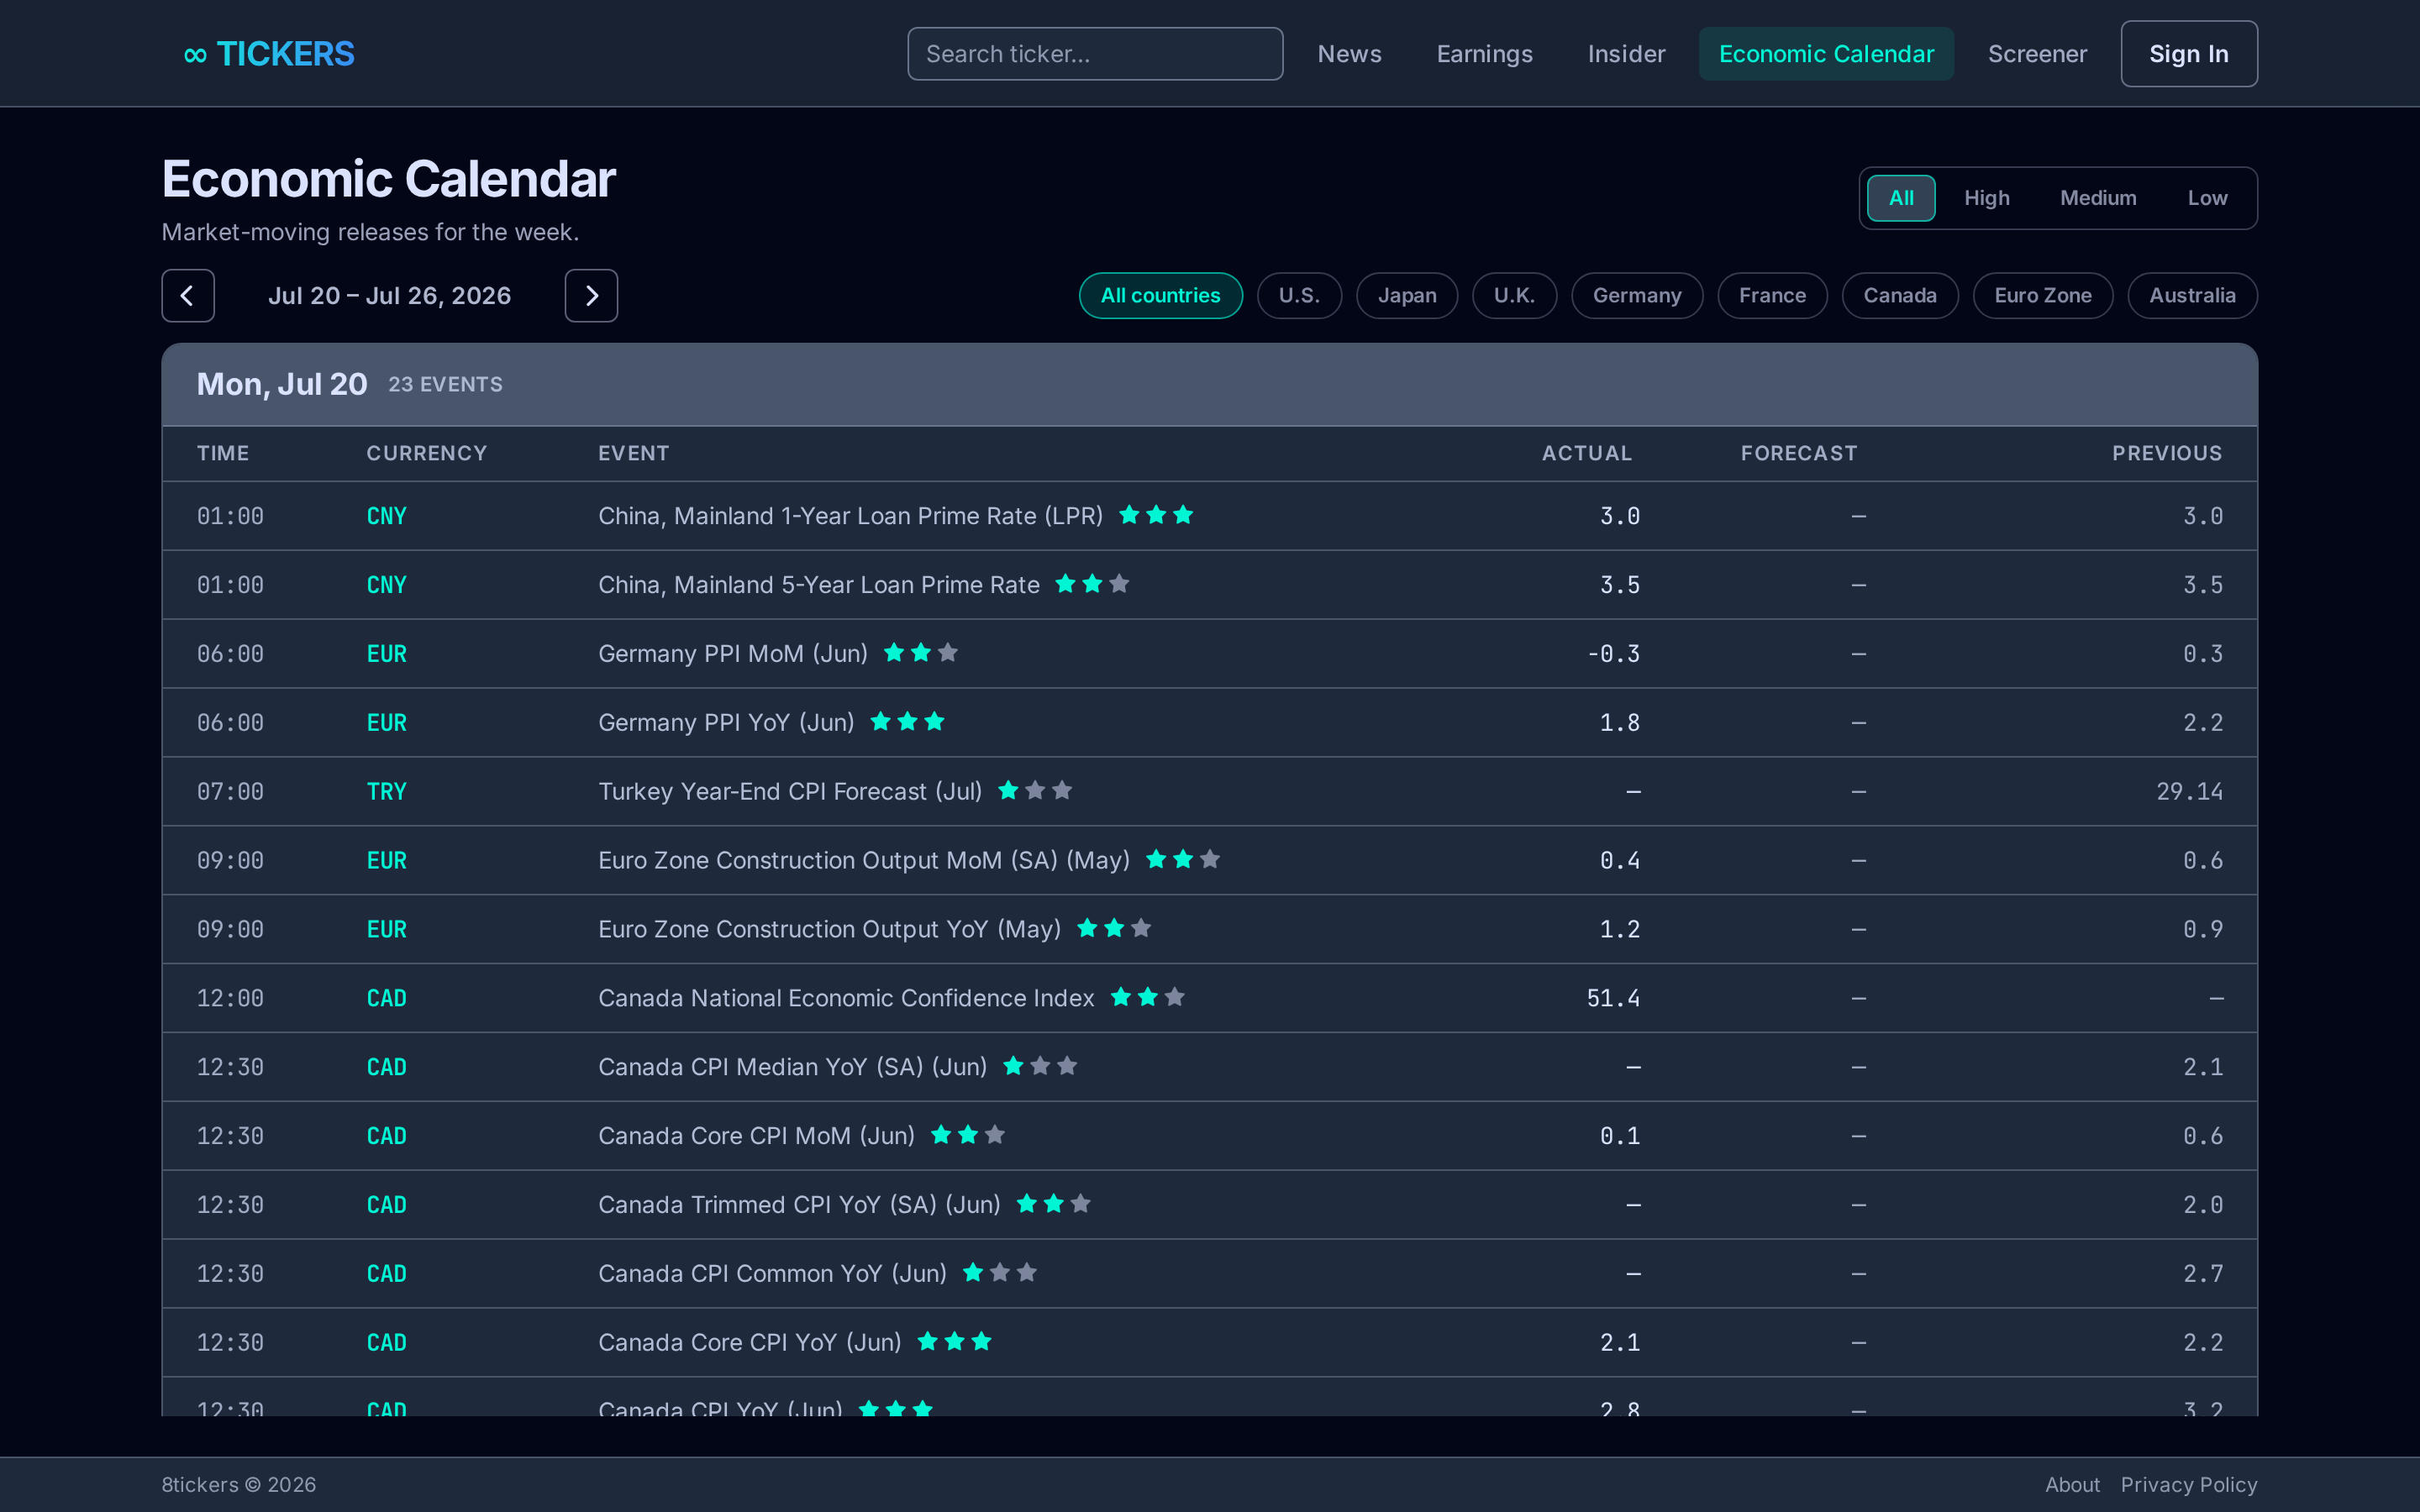Click the PREVIOUS column header
Viewport: 2420px width, 1512px height.
(x=2167, y=454)
